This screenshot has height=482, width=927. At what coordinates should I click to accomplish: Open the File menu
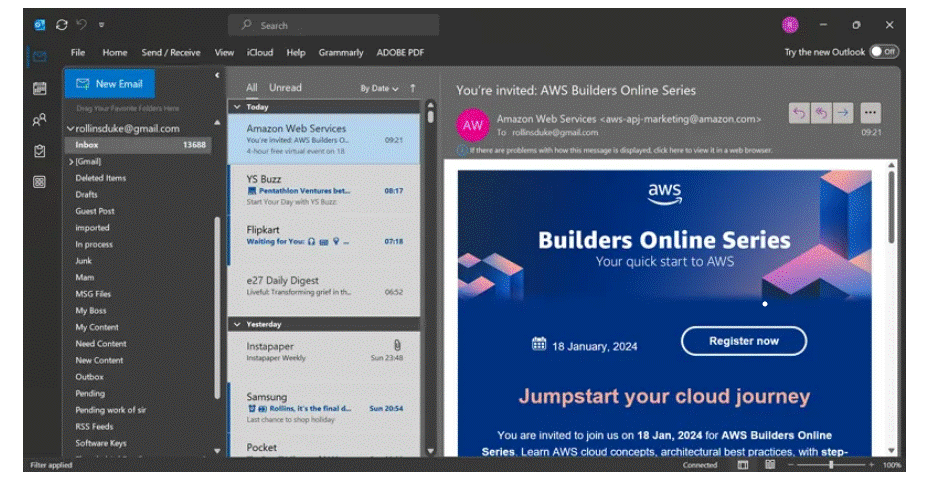(x=77, y=53)
